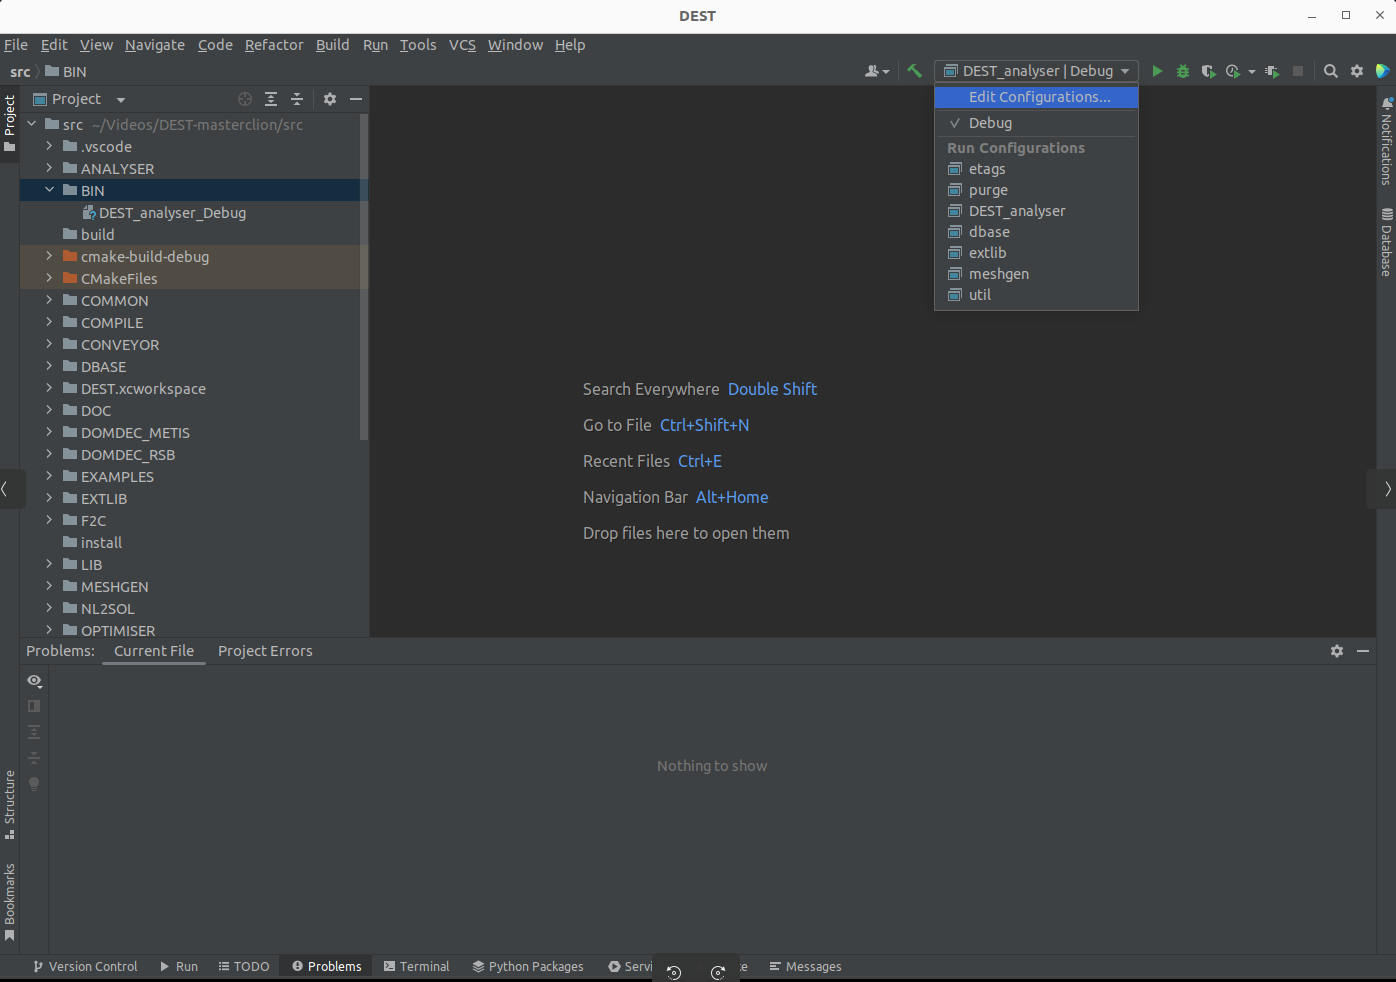Image resolution: width=1396 pixels, height=982 pixels.
Task: Expand the ANALYSER folder
Action: point(49,168)
